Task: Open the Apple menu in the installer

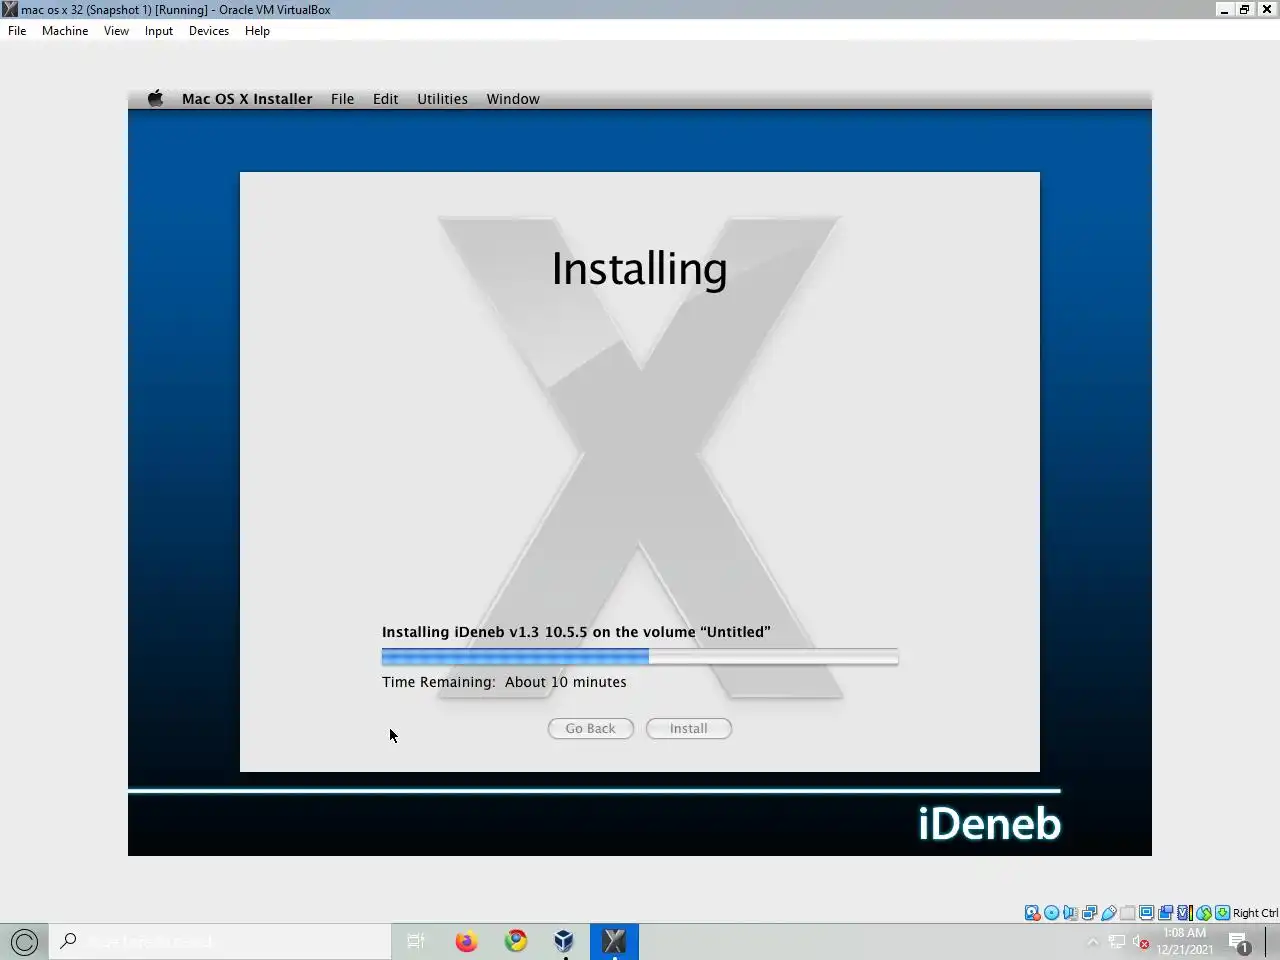Action: pos(155,98)
